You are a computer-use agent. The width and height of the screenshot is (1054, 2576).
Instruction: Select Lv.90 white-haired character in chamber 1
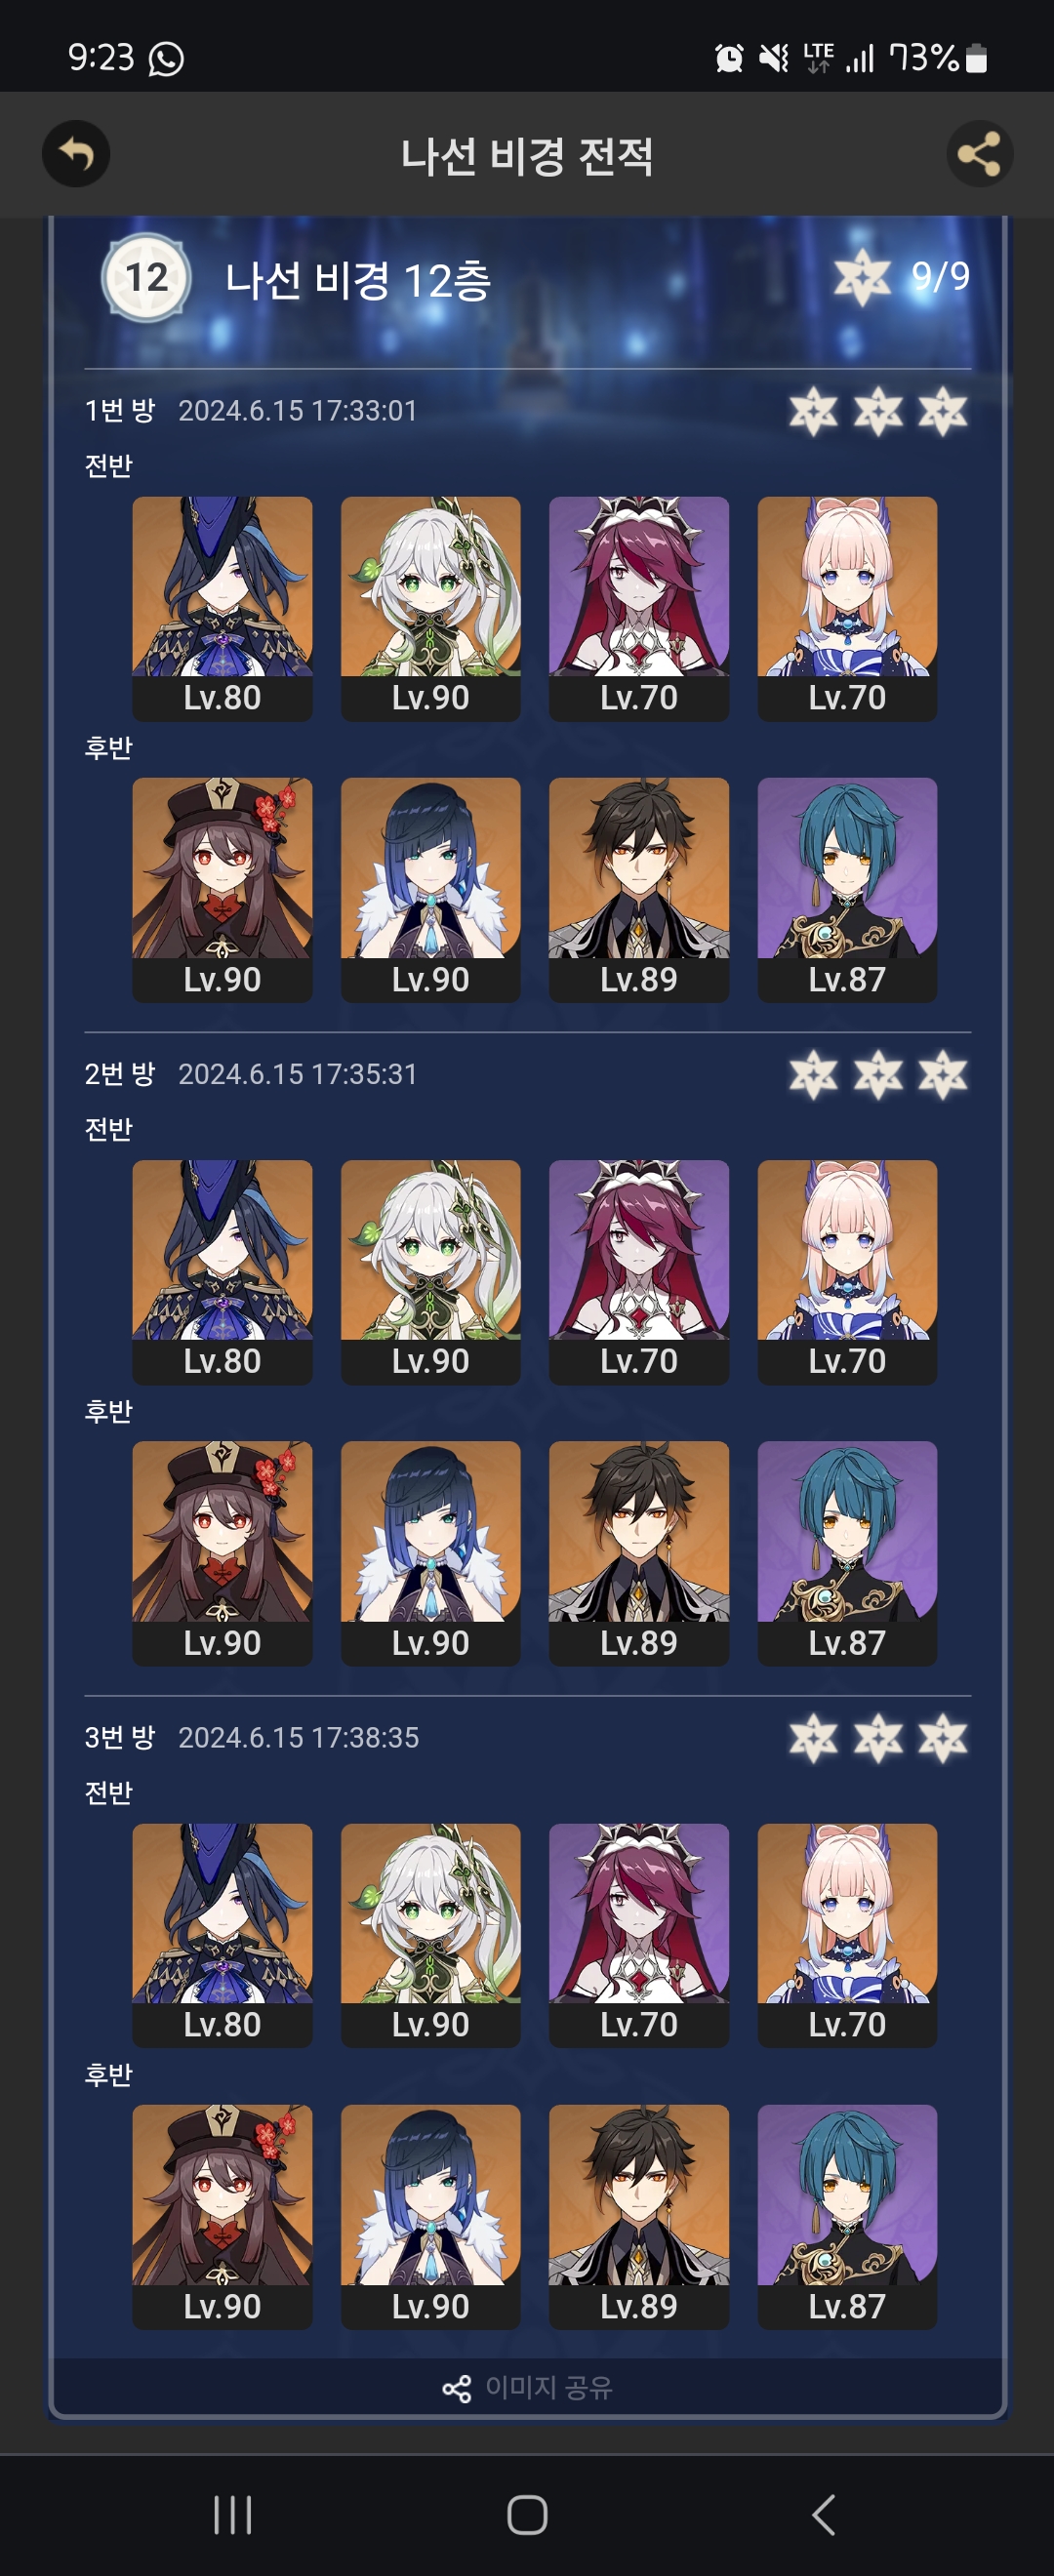pos(430,609)
